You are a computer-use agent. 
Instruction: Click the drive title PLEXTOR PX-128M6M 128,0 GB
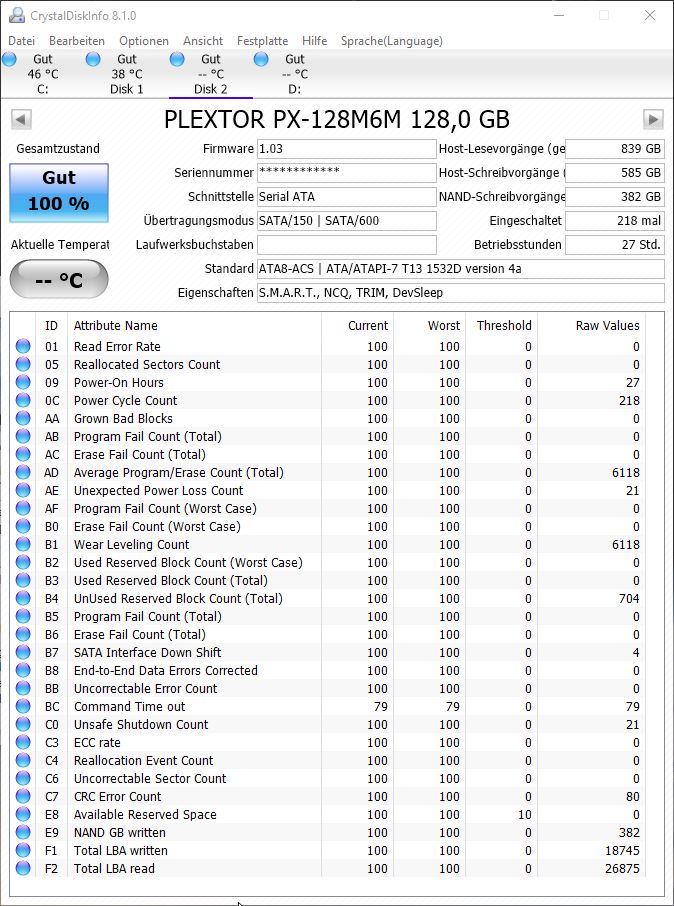coord(337,120)
